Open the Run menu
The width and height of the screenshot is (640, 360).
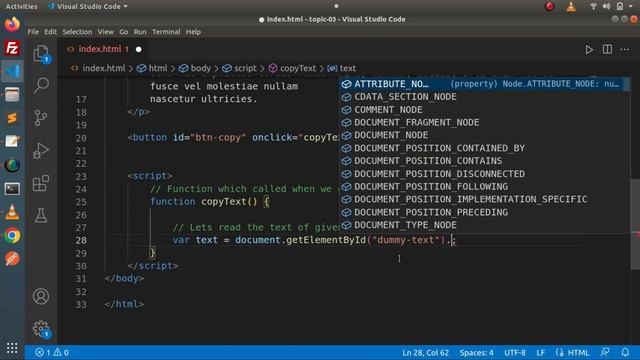(x=140, y=32)
